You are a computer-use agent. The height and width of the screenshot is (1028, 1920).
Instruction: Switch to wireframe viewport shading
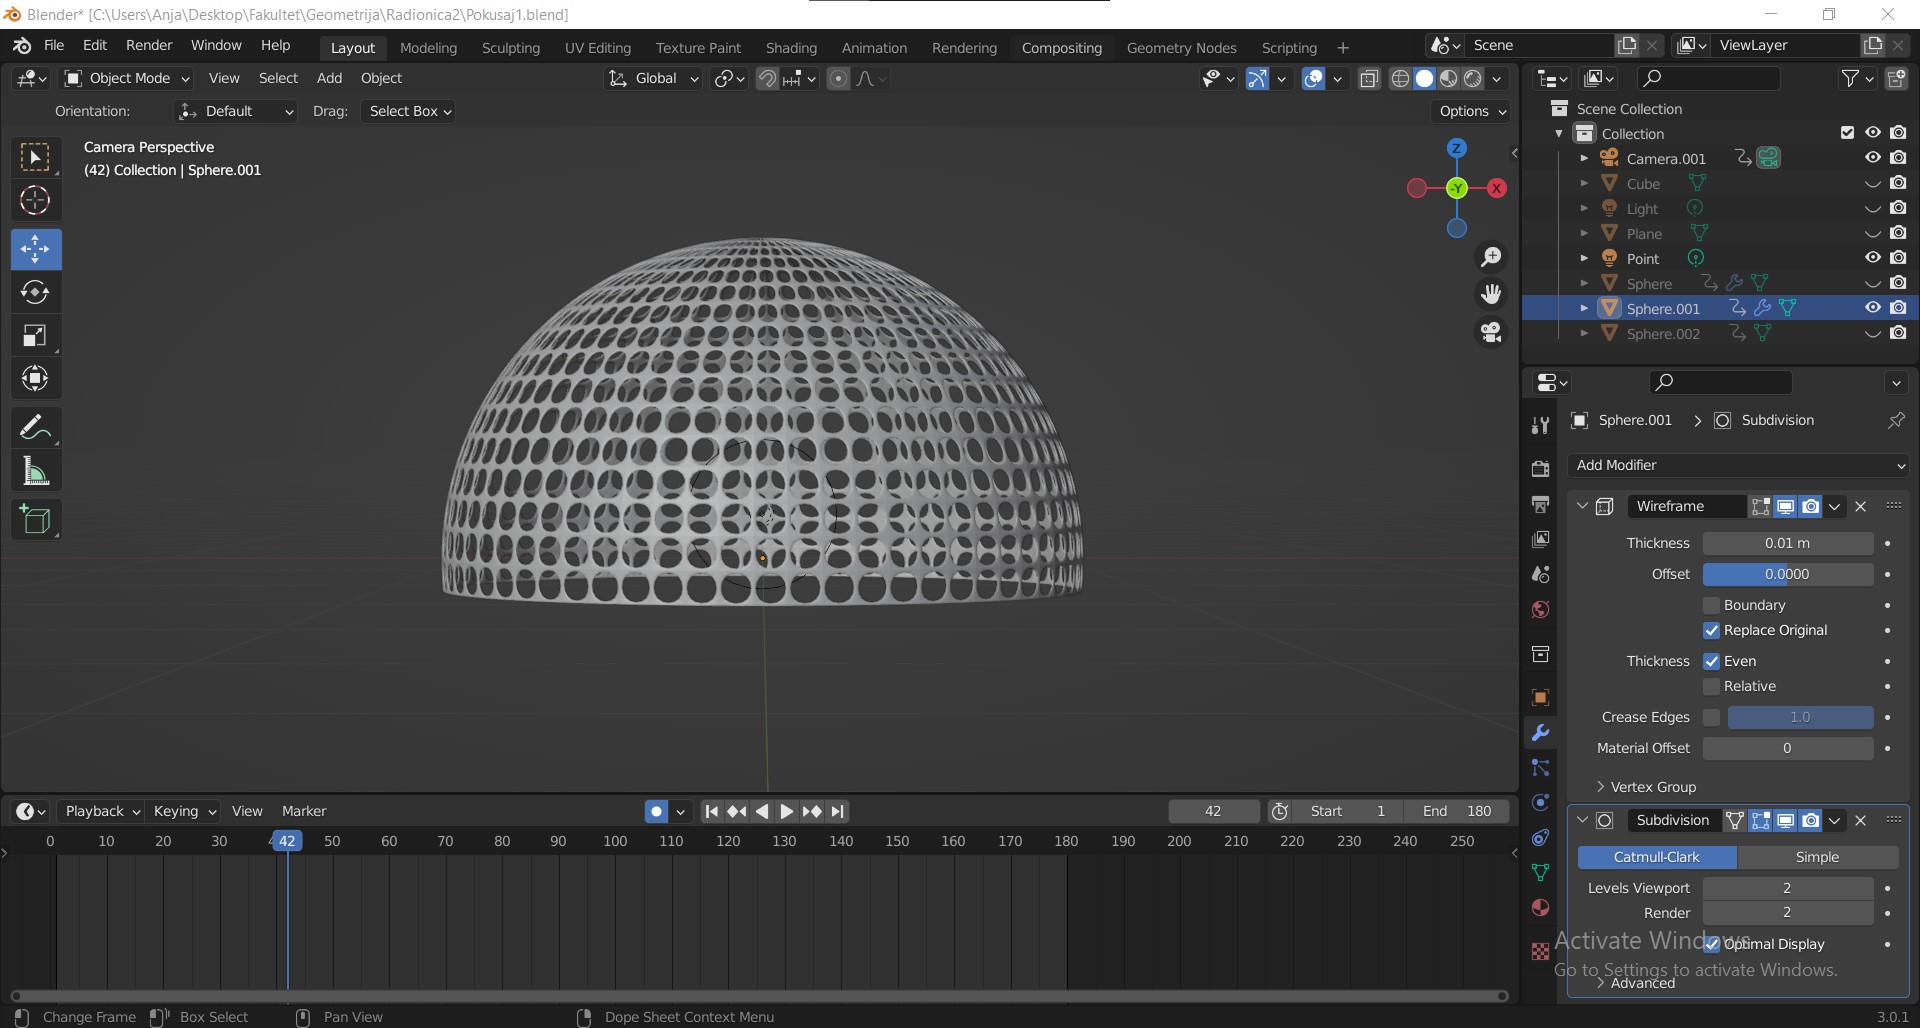[1400, 78]
